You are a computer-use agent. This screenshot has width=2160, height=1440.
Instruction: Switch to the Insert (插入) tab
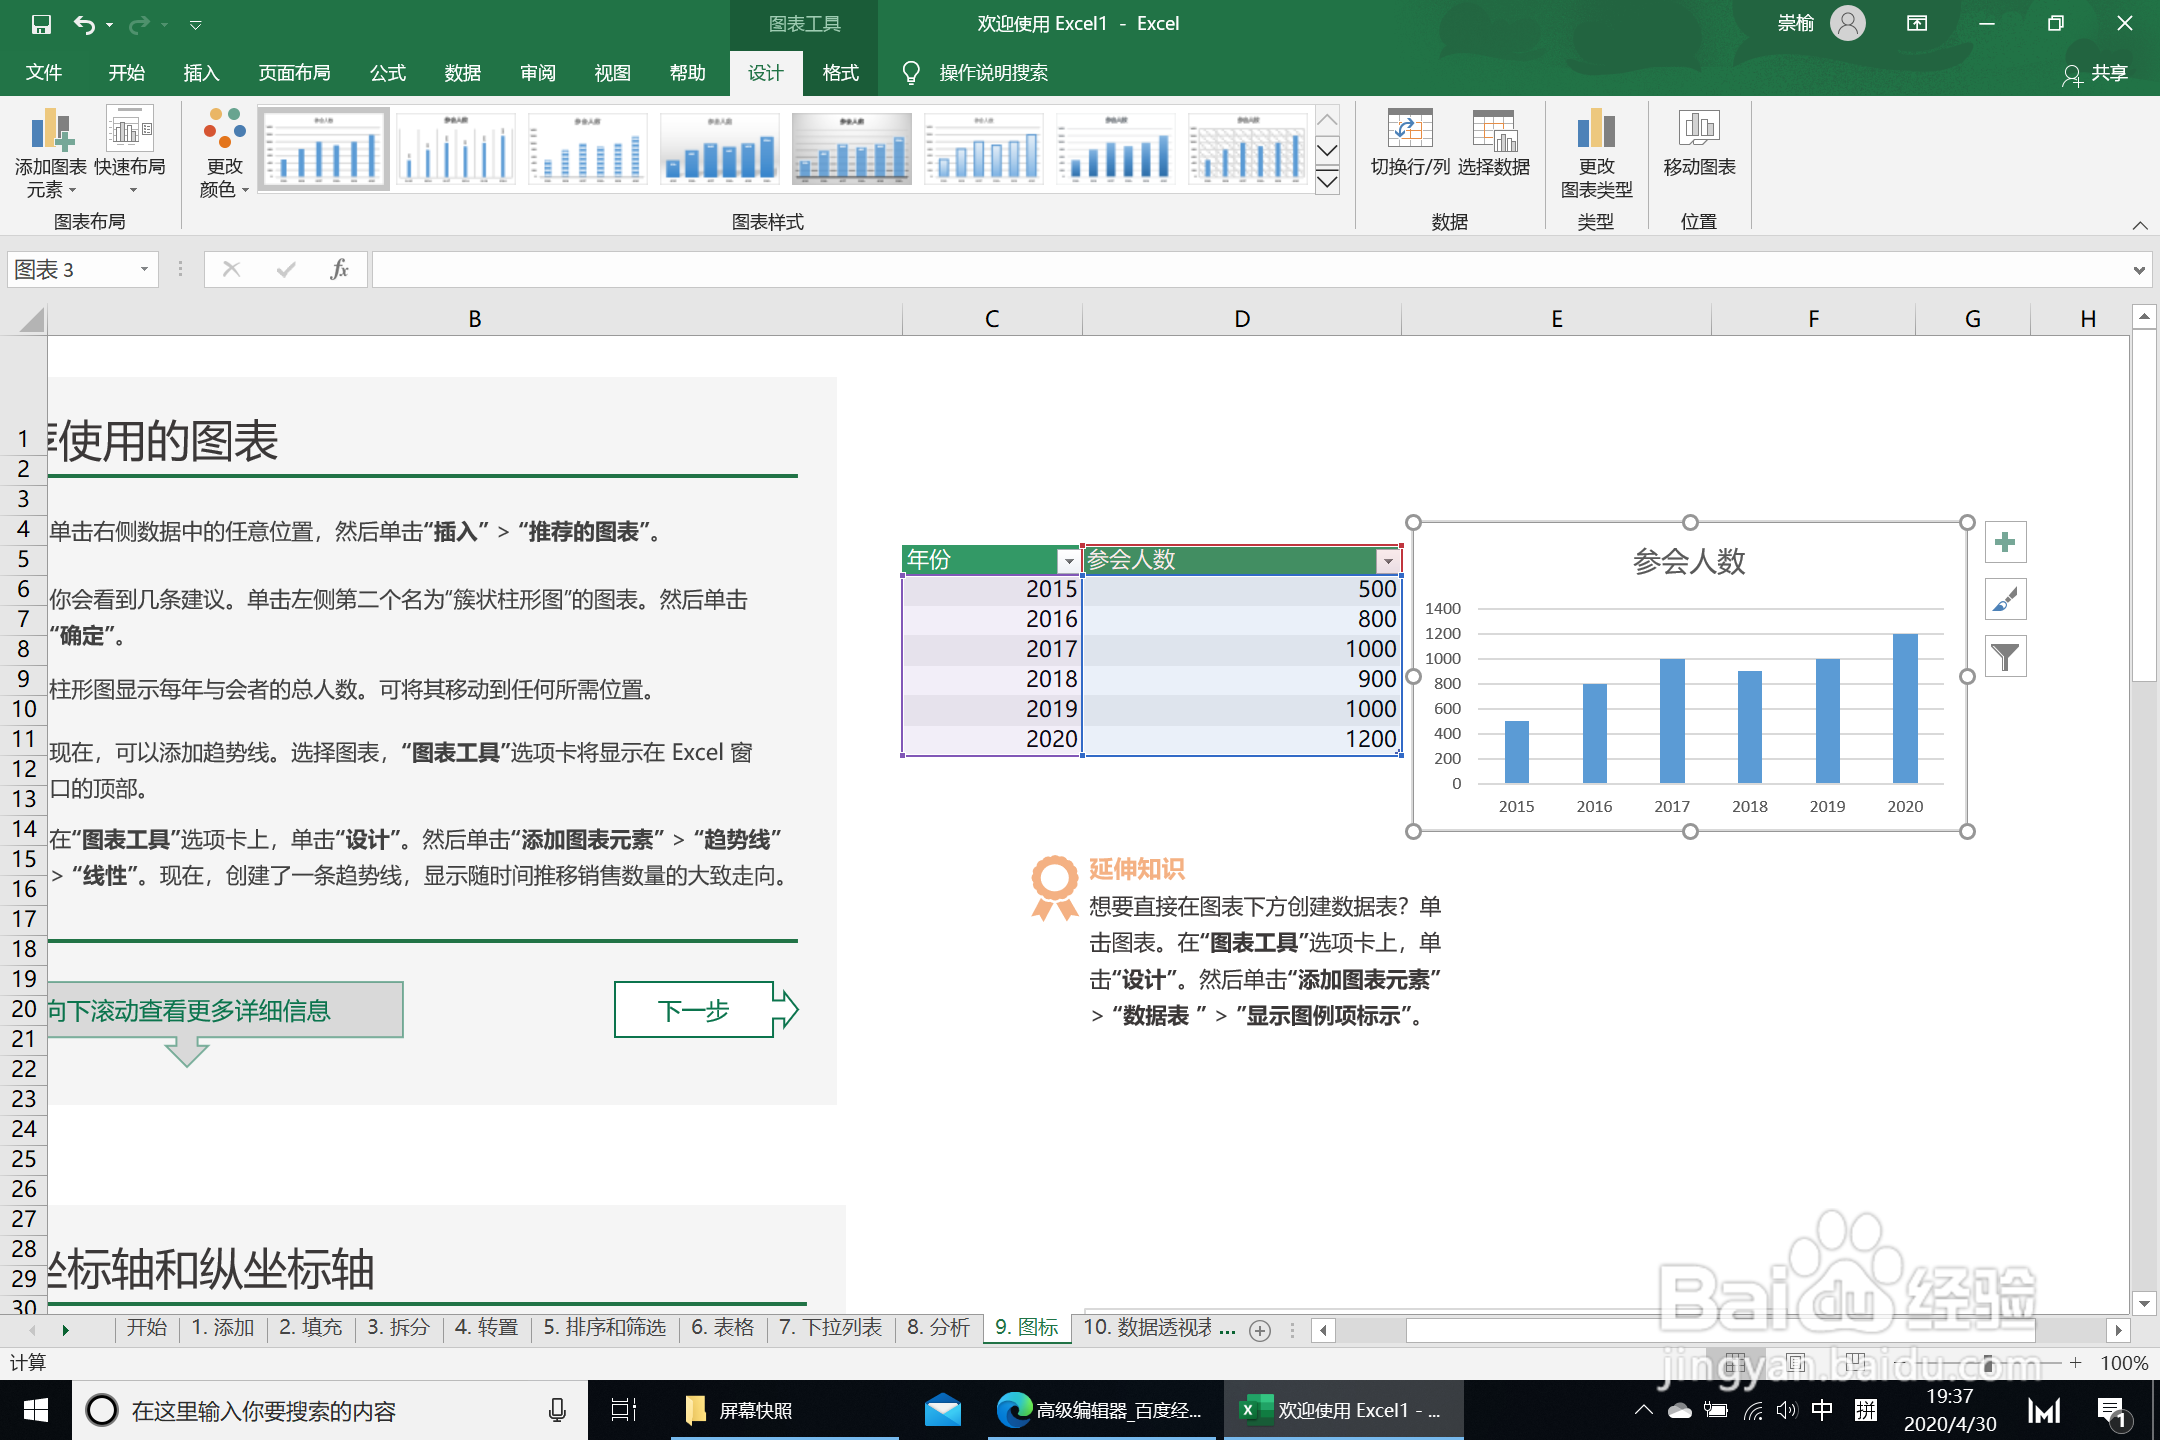point(201,73)
